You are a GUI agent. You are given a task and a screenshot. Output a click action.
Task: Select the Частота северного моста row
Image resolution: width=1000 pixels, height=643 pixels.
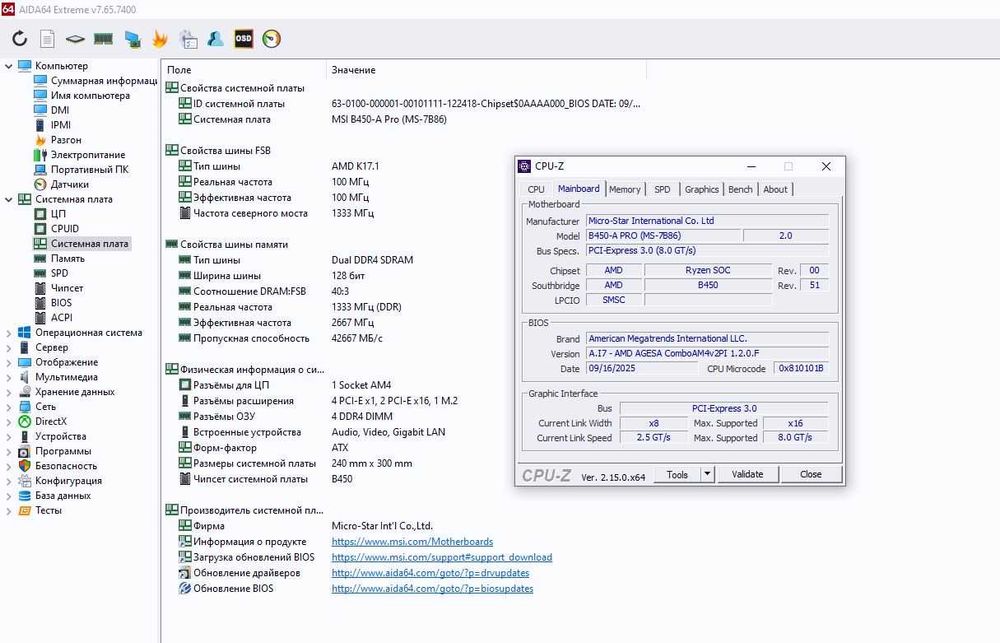click(x=405, y=213)
